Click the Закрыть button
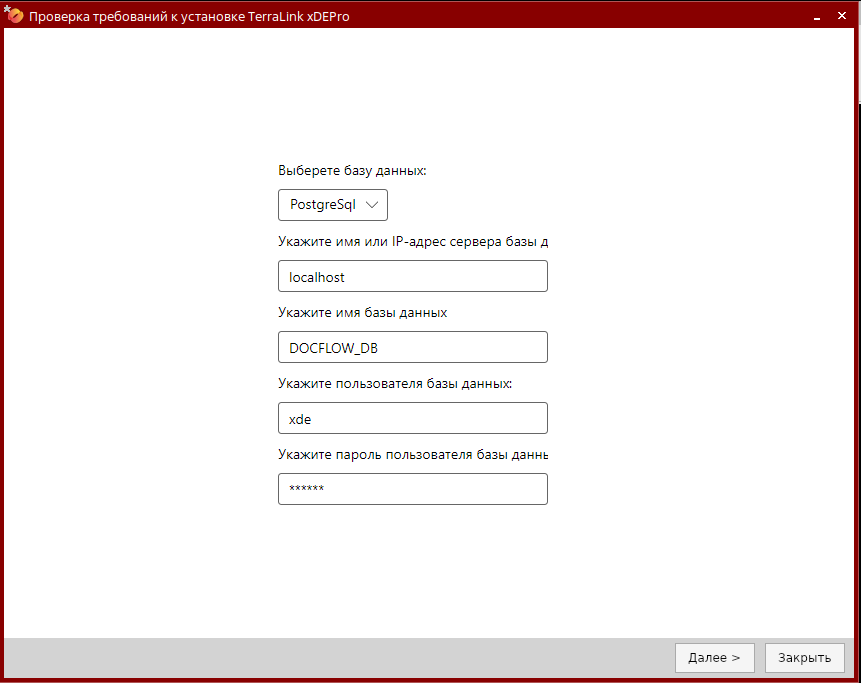The height and width of the screenshot is (683, 861). coord(804,658)
